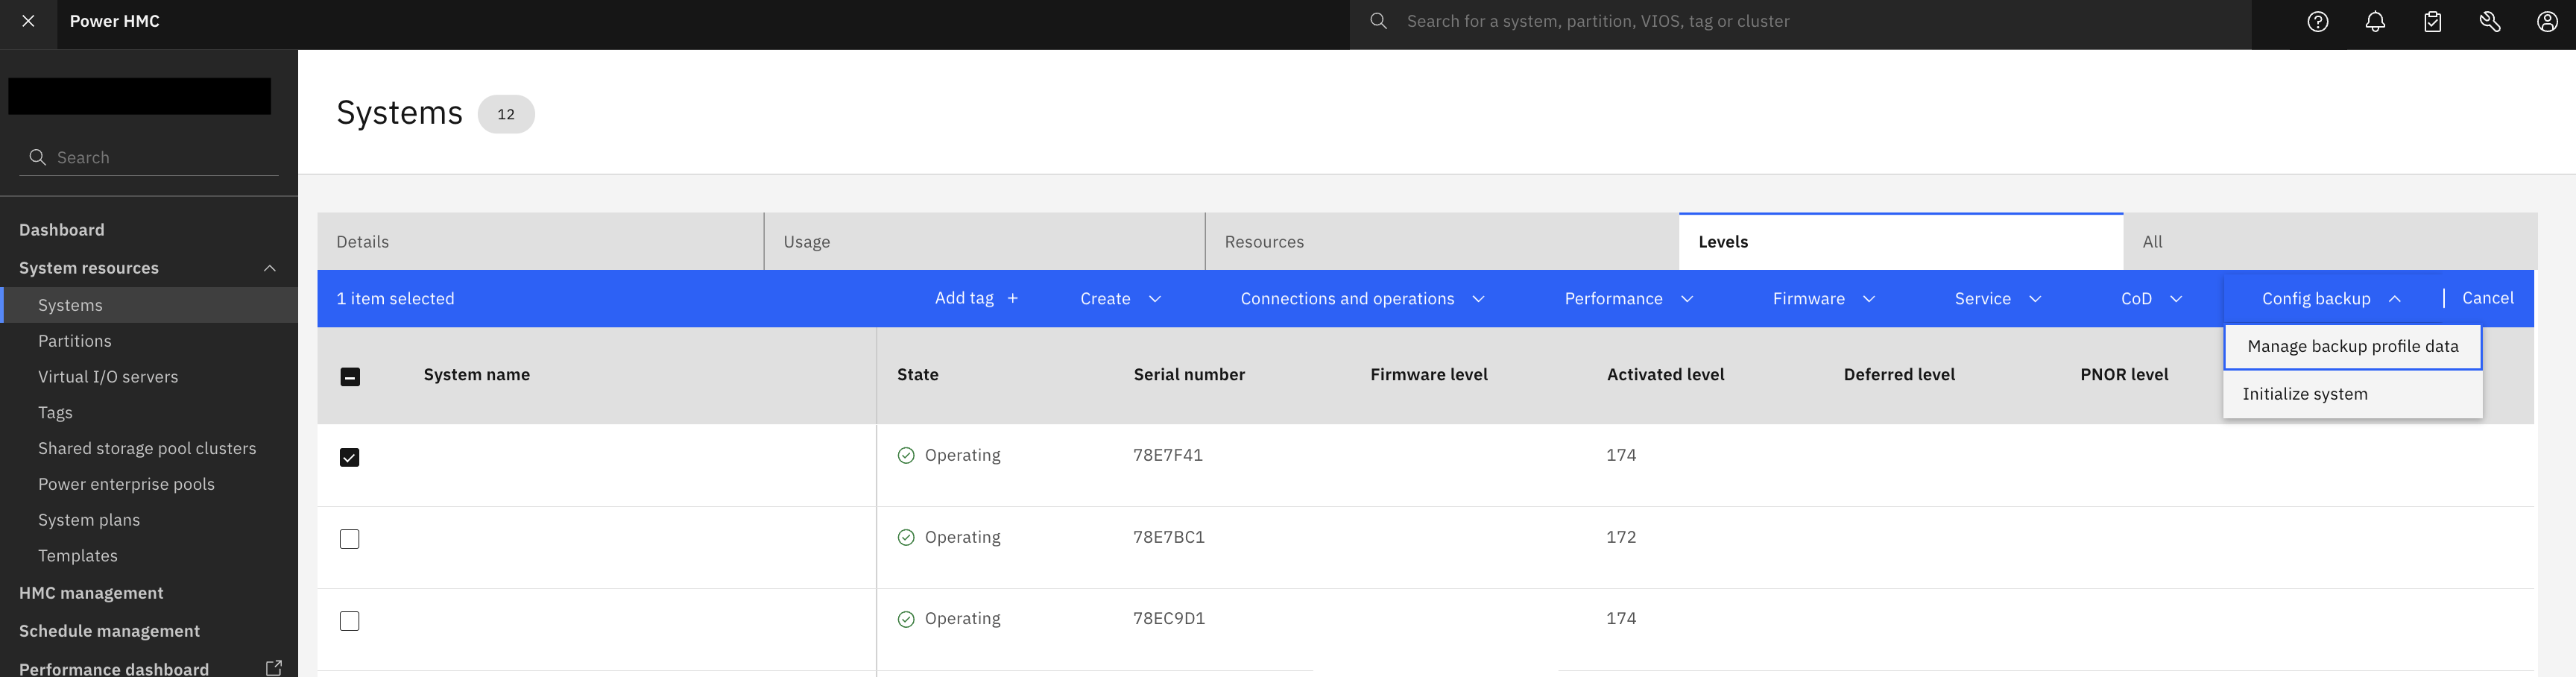This screenshot has width=2576, height=677.
Task: Switch to the All tab
Action: [x=2331, y=242]
